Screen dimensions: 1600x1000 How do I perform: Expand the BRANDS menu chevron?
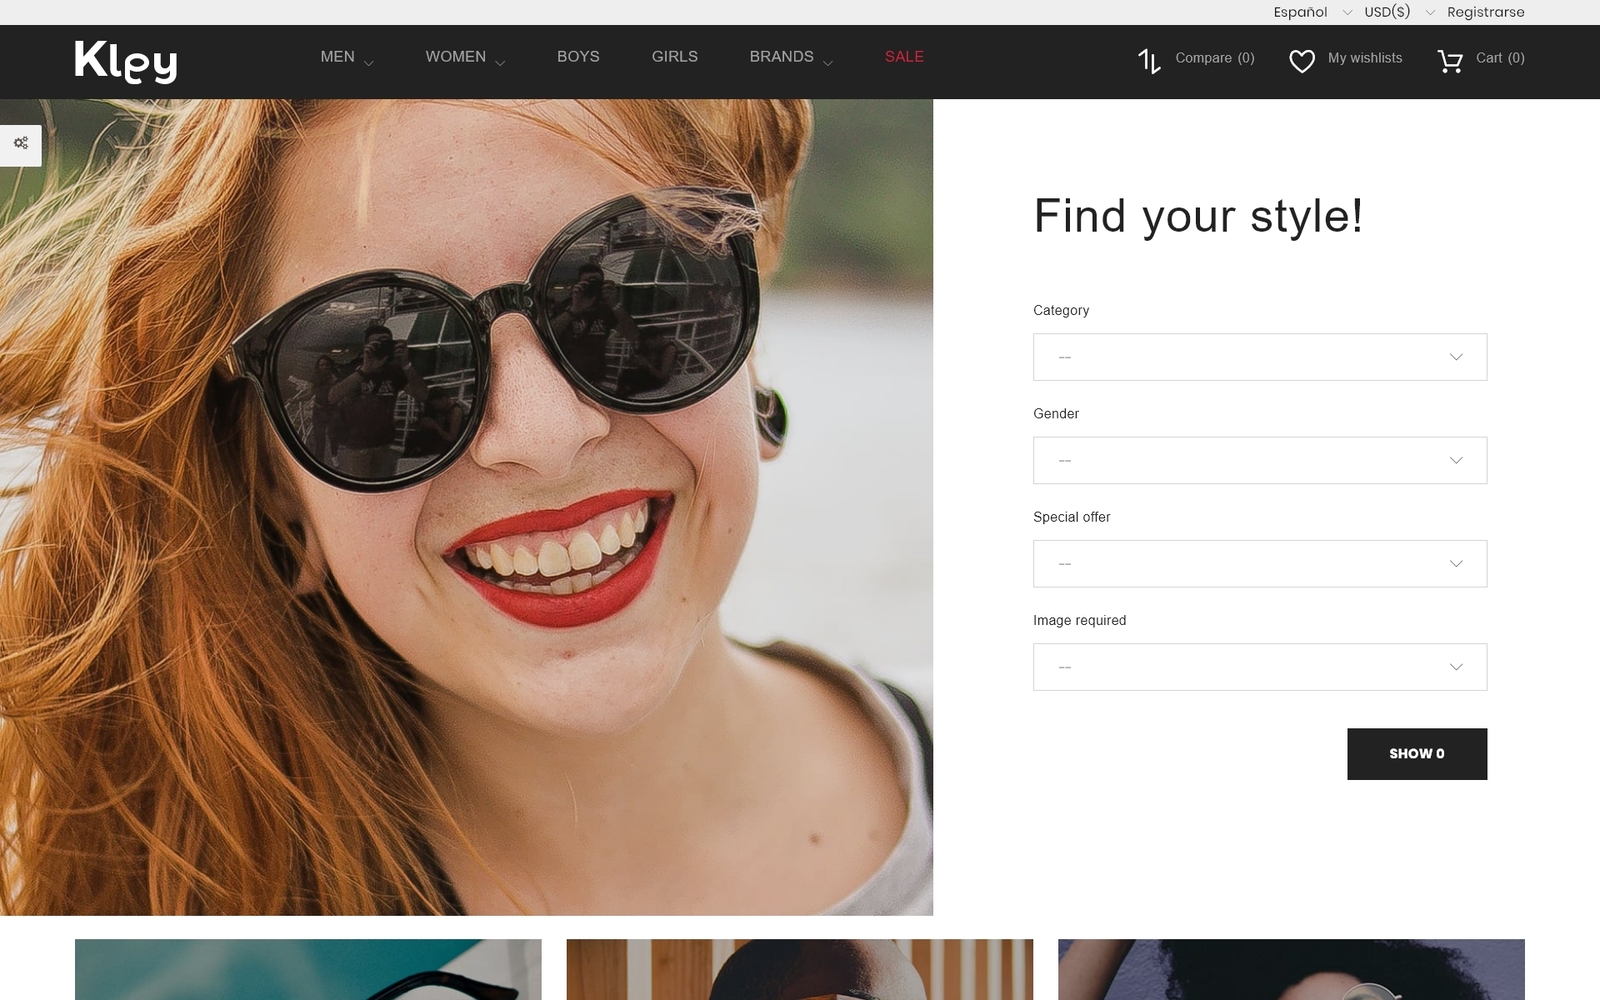(828, 63)
